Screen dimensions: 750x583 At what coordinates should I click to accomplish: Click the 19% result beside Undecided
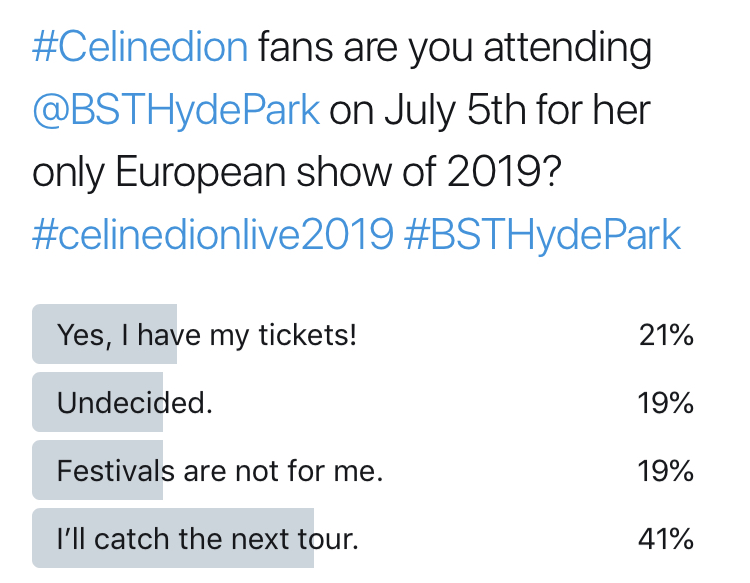click(667, 403)
